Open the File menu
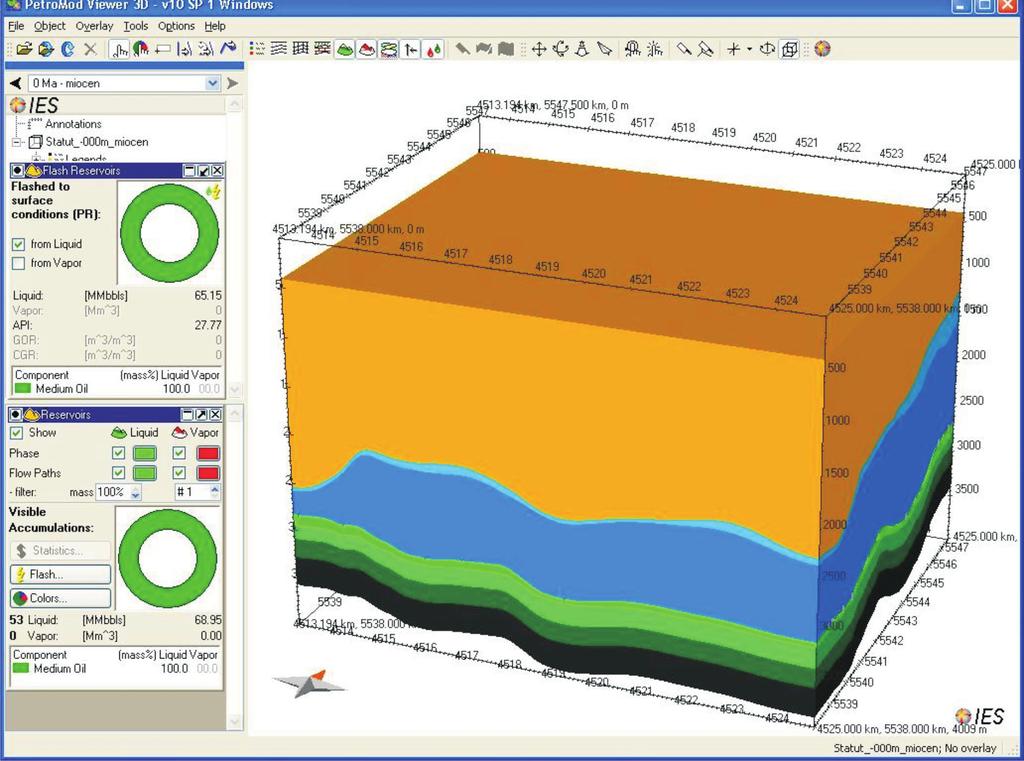Image resolution: width=1024 pixels, height=761 pixels. (x=16, y=26)
